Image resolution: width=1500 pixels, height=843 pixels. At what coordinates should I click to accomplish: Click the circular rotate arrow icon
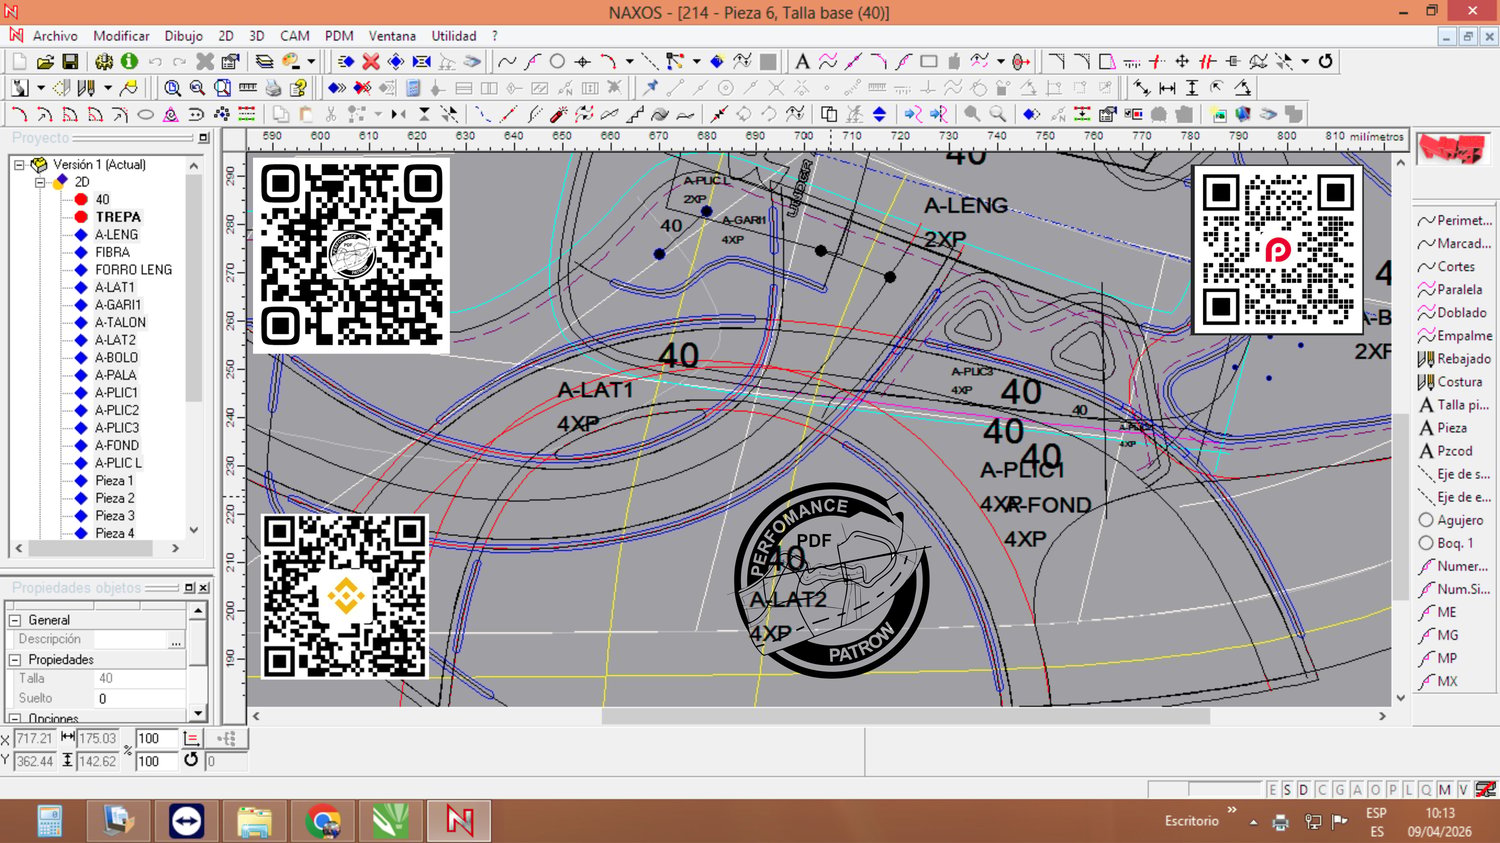pyautogui.click(x=1325, y=62)
